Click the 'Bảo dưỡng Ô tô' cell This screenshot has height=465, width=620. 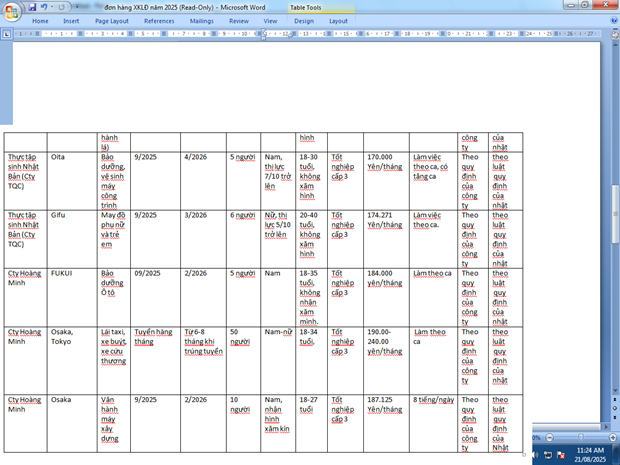coord(113,297)
